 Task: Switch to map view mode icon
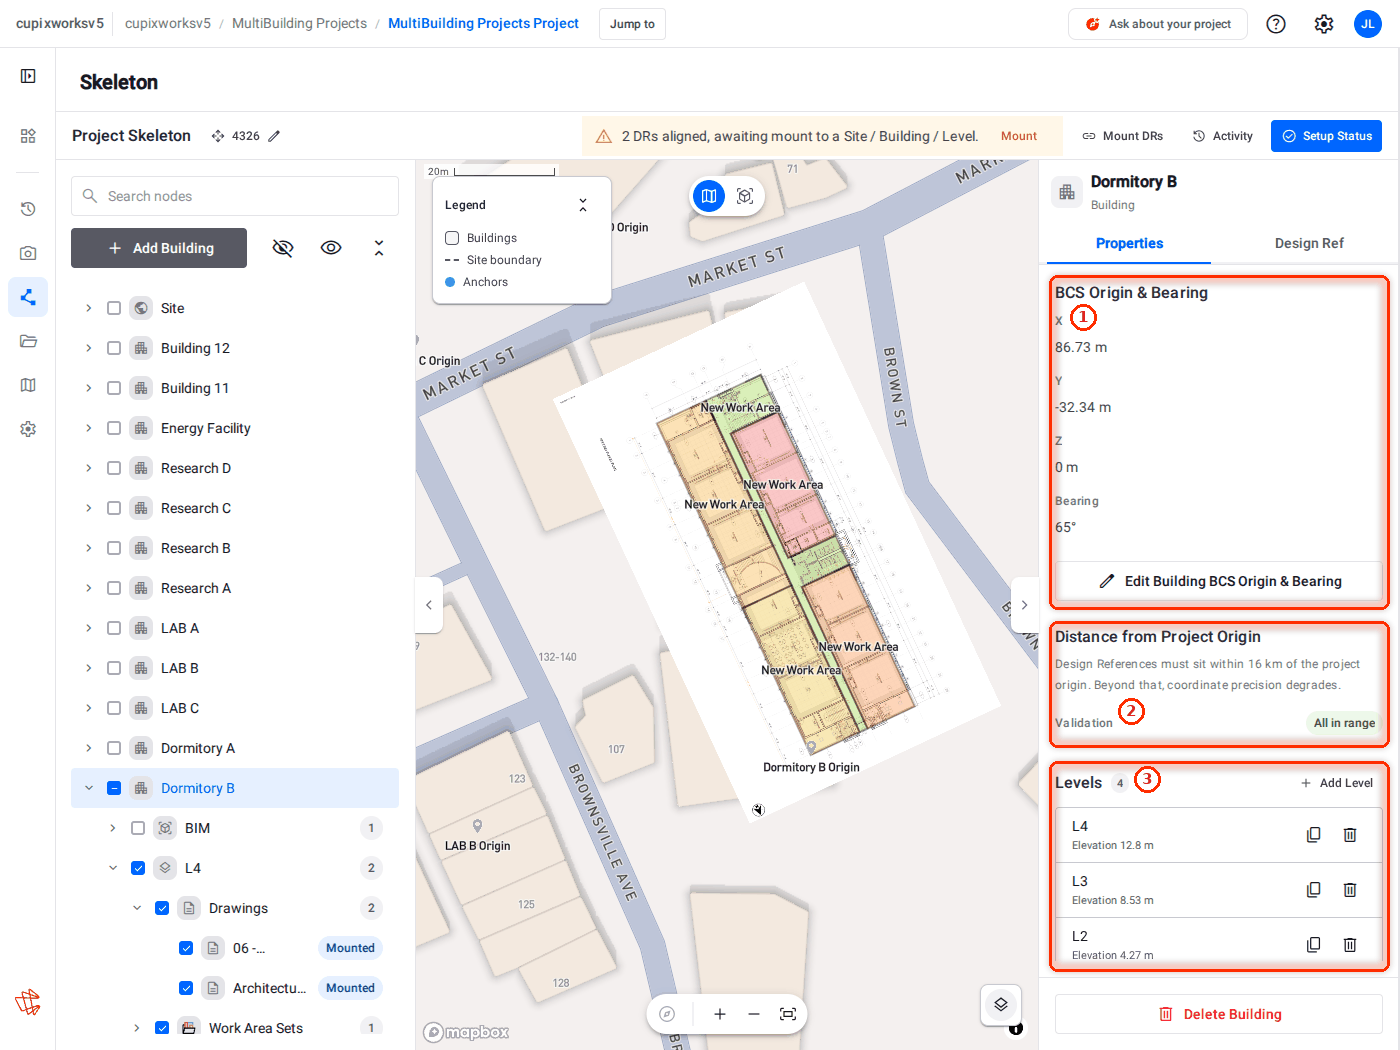tap(709, 196)
